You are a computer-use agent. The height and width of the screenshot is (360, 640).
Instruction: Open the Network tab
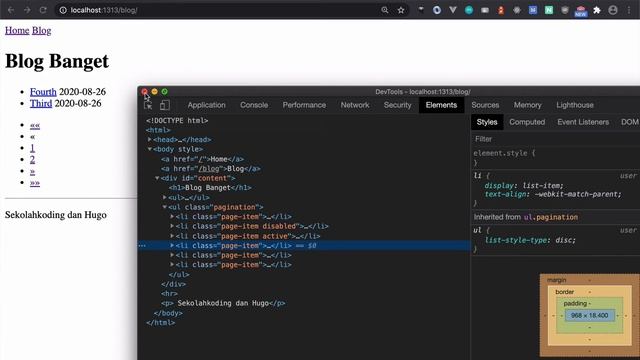355,105
